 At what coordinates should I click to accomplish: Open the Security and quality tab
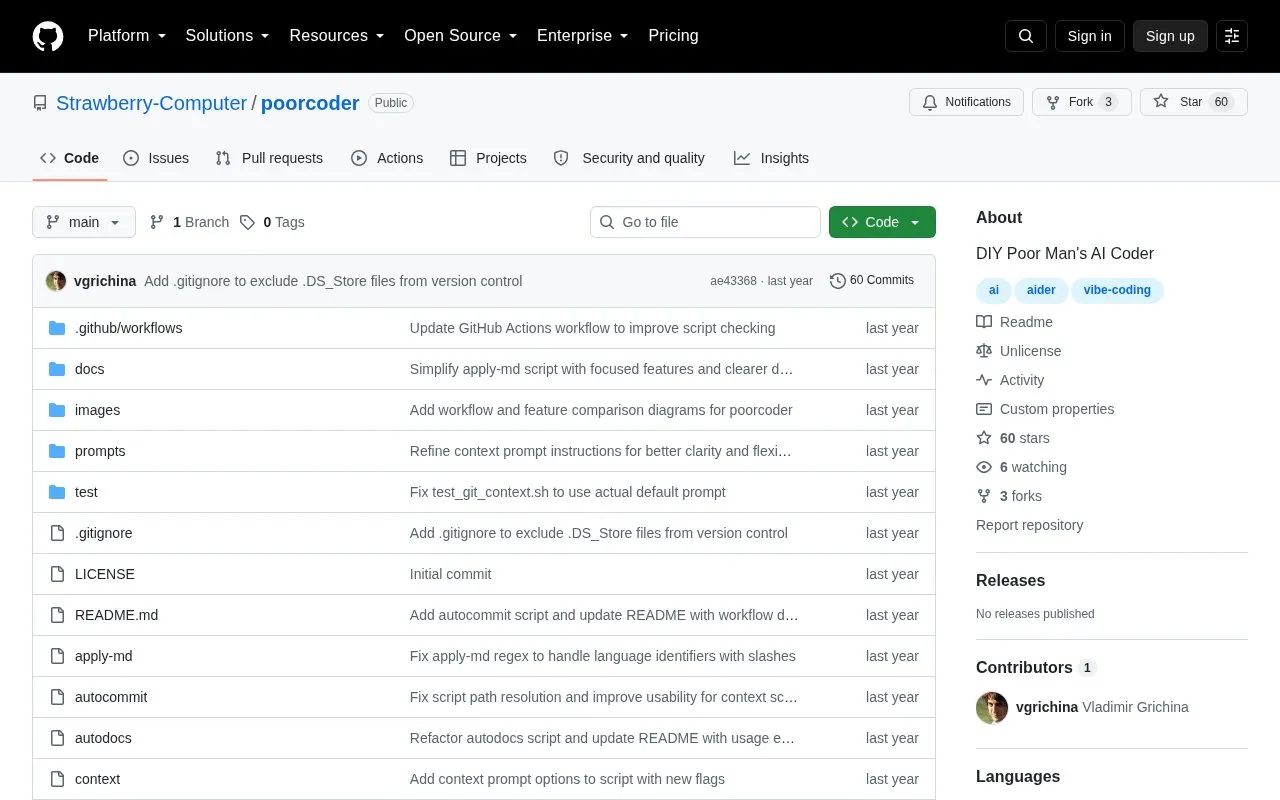click(629, 158)
